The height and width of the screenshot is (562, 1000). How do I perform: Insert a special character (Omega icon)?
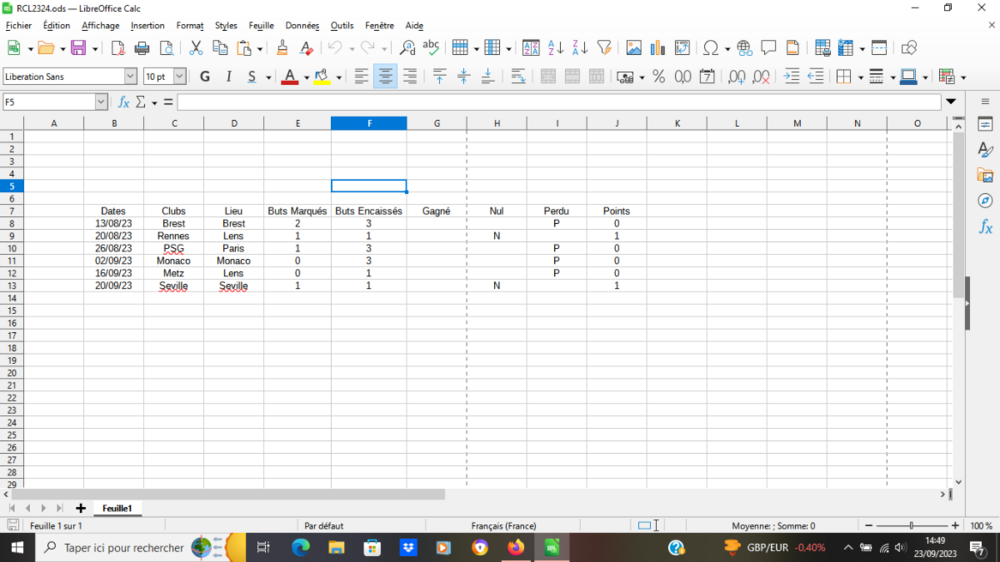tap(710, 48)
